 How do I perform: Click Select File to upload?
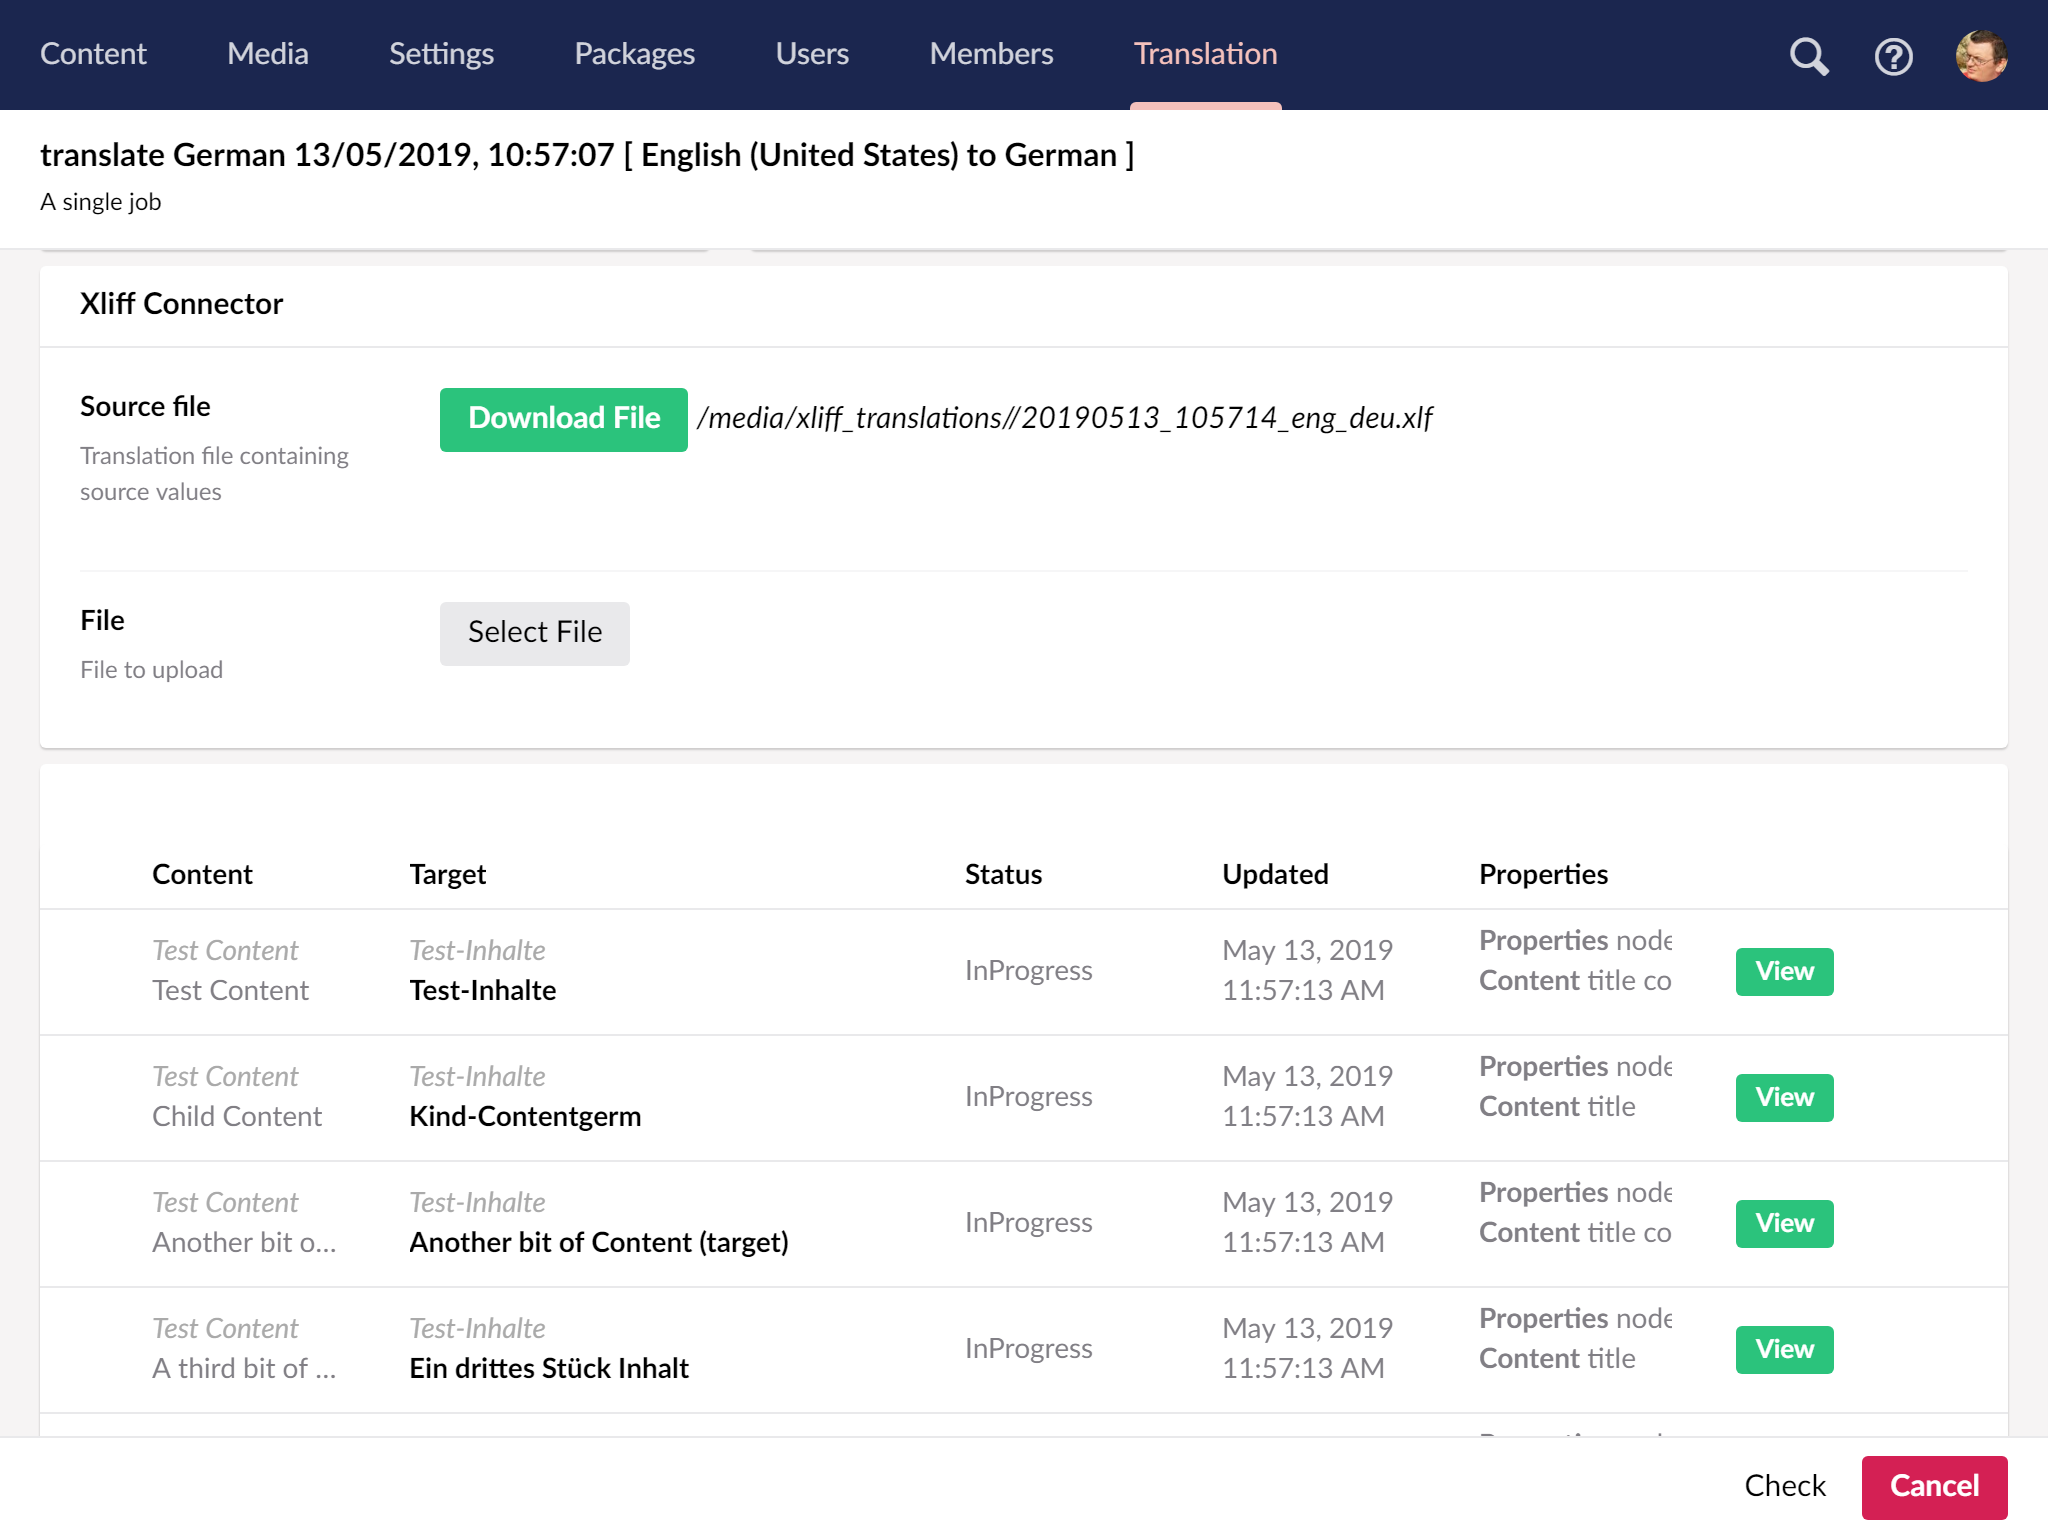pyautogui.click(x=534, y=633)
